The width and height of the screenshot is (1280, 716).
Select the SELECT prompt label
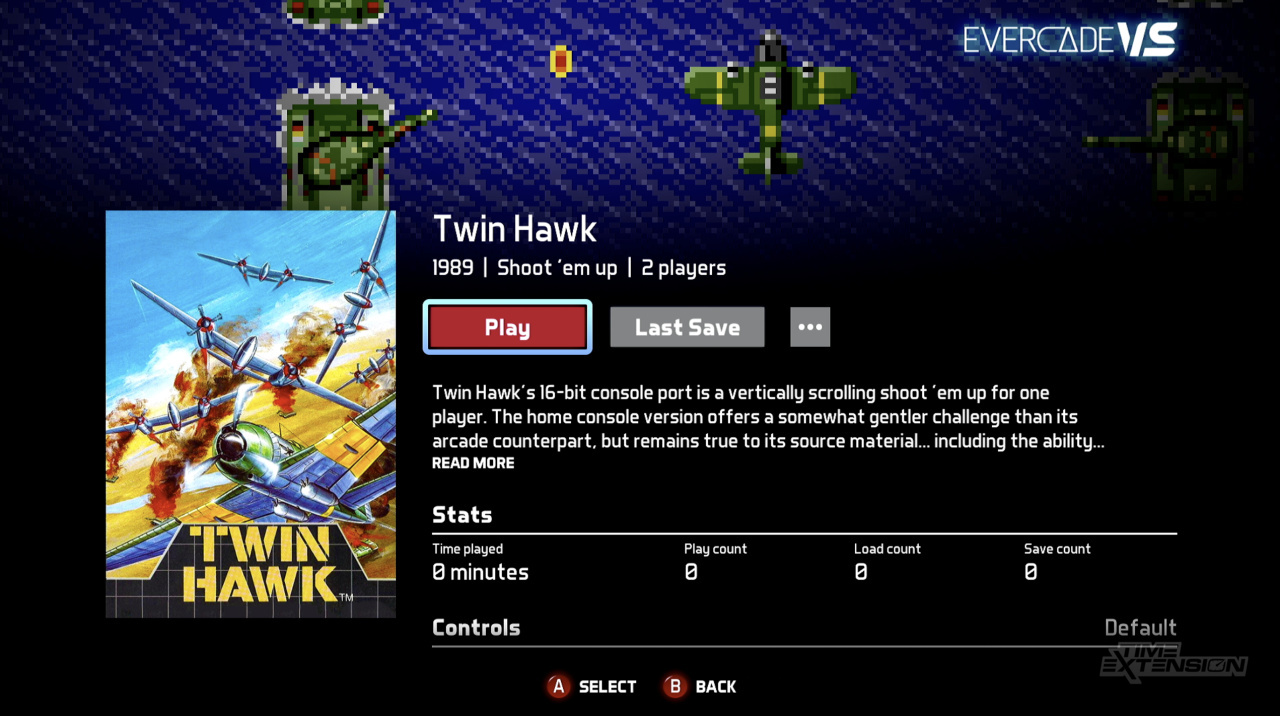coord(607,687)
